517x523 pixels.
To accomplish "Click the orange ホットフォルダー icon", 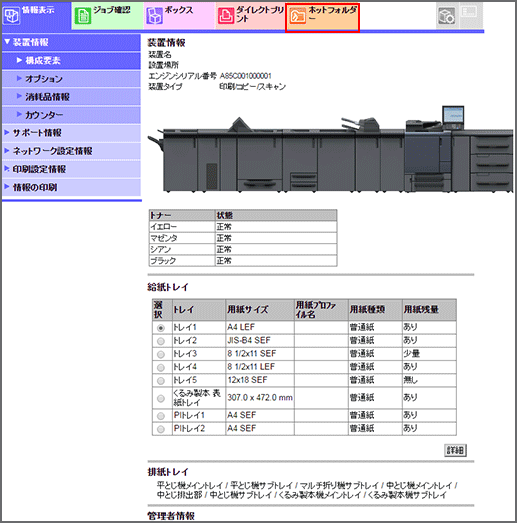I will pos(298,16).
